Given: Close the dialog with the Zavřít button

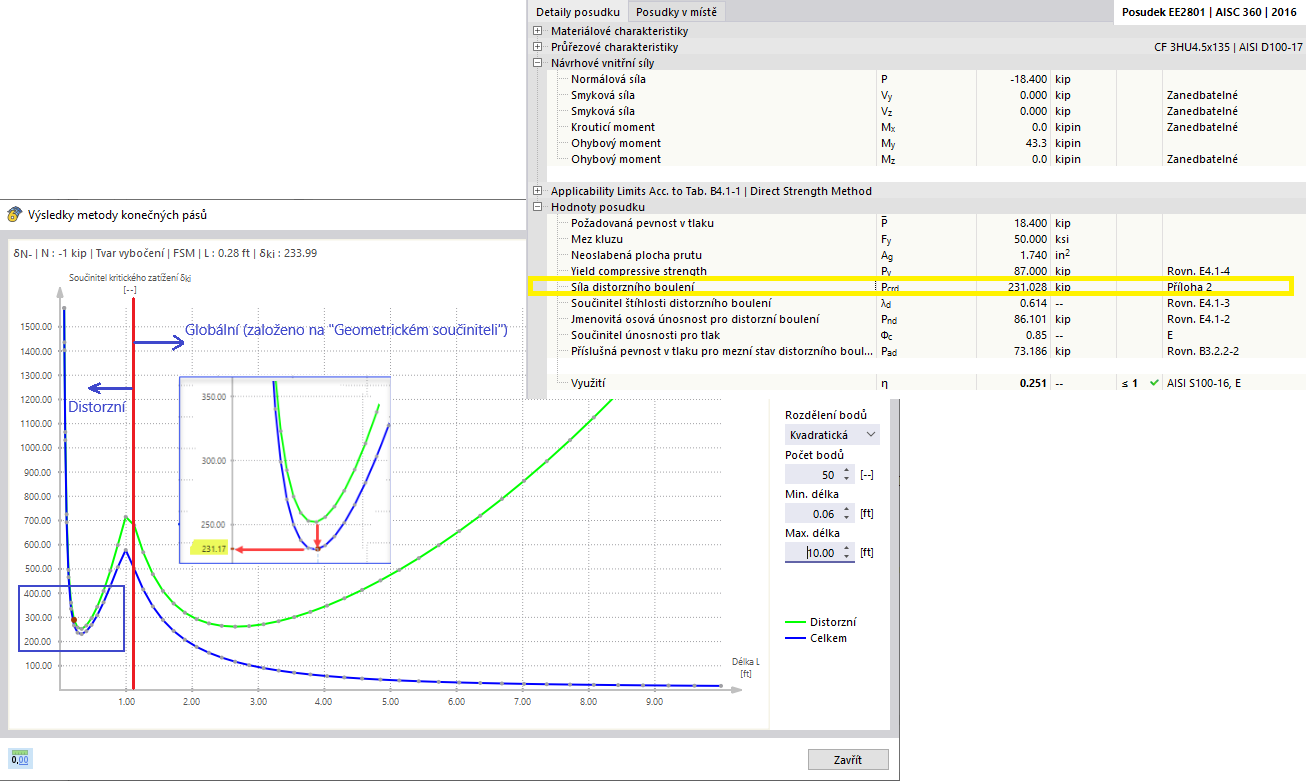Looking at the screenshot, I should pos(848,759).
